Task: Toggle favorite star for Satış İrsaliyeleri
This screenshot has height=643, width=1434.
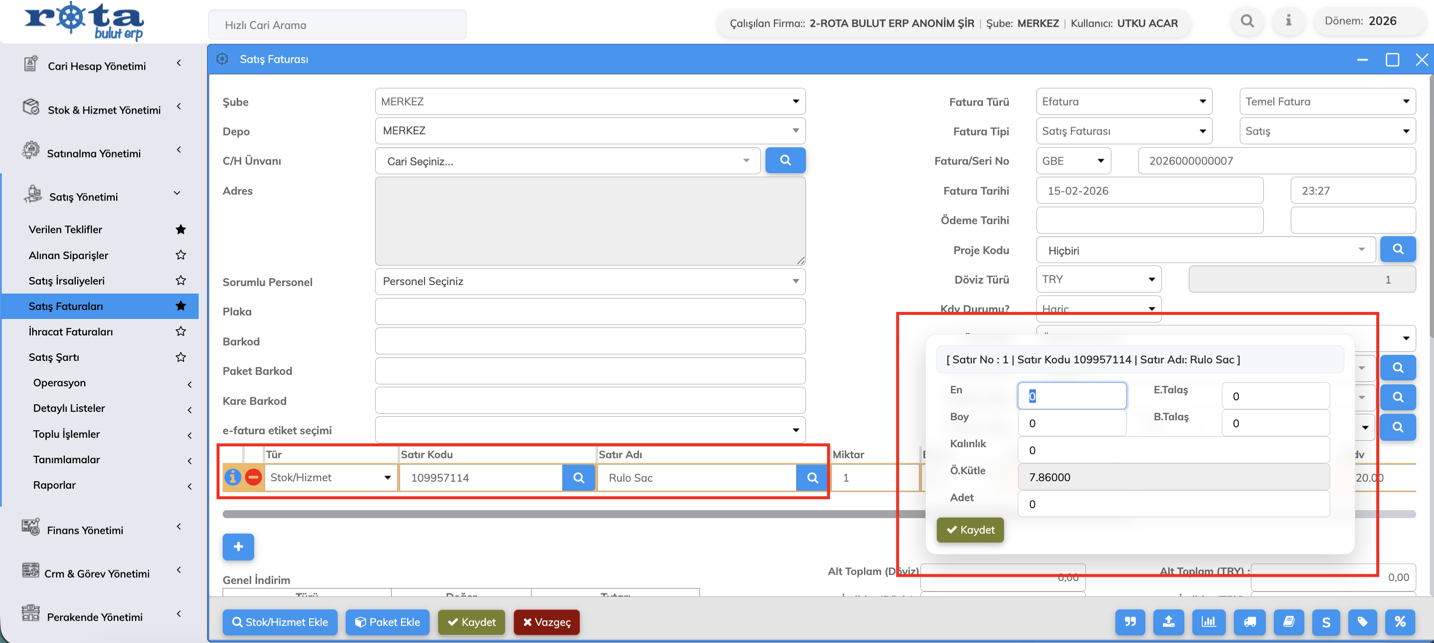Action: pyautogui.click(x=181, y=281)
